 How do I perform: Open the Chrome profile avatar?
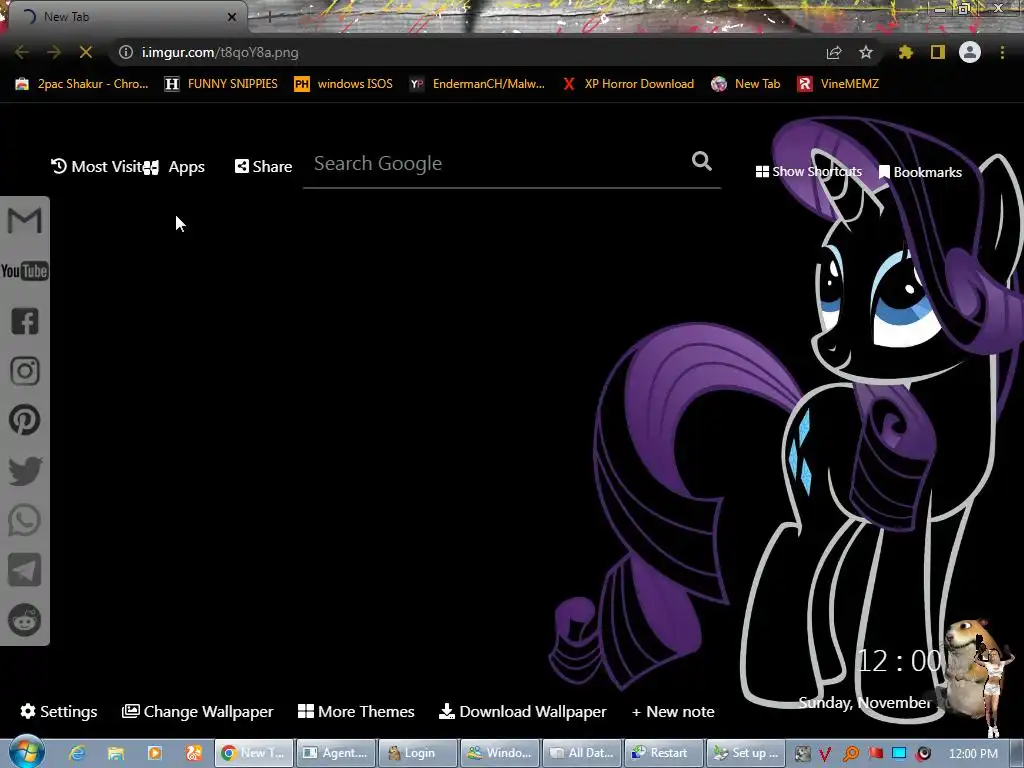(x=970, y=52)
